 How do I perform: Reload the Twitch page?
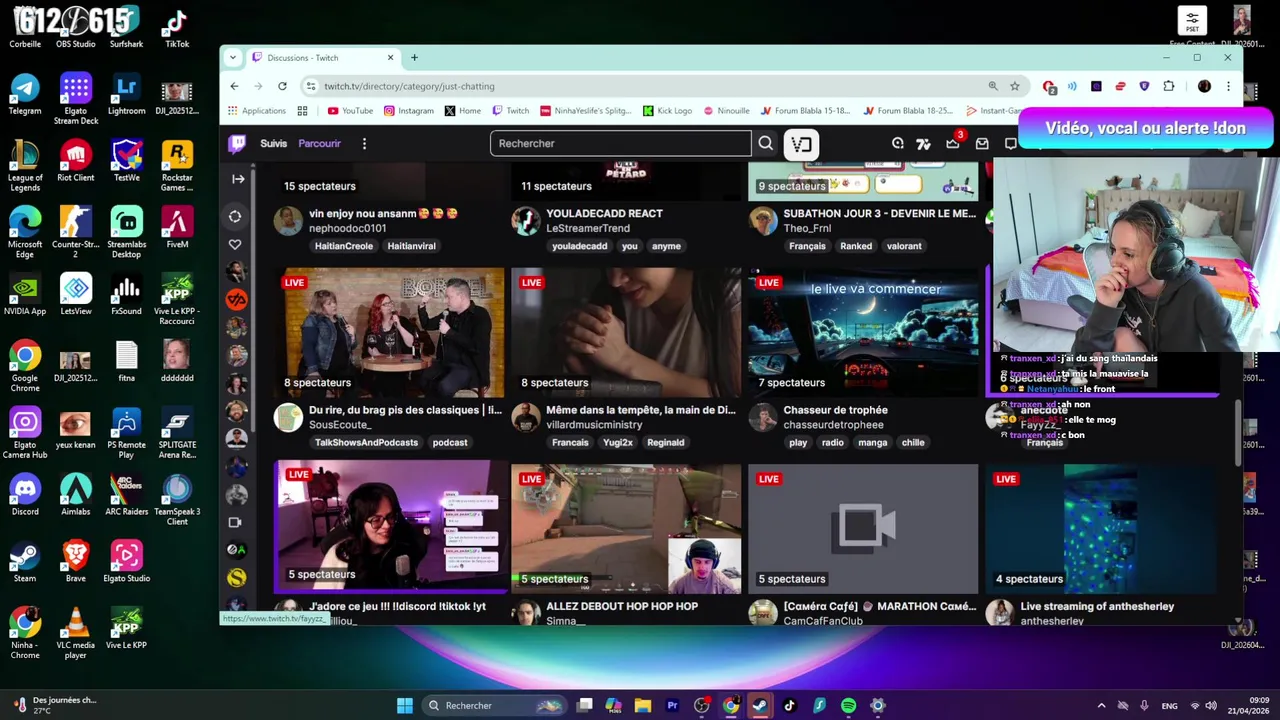(x=282, y=86)
